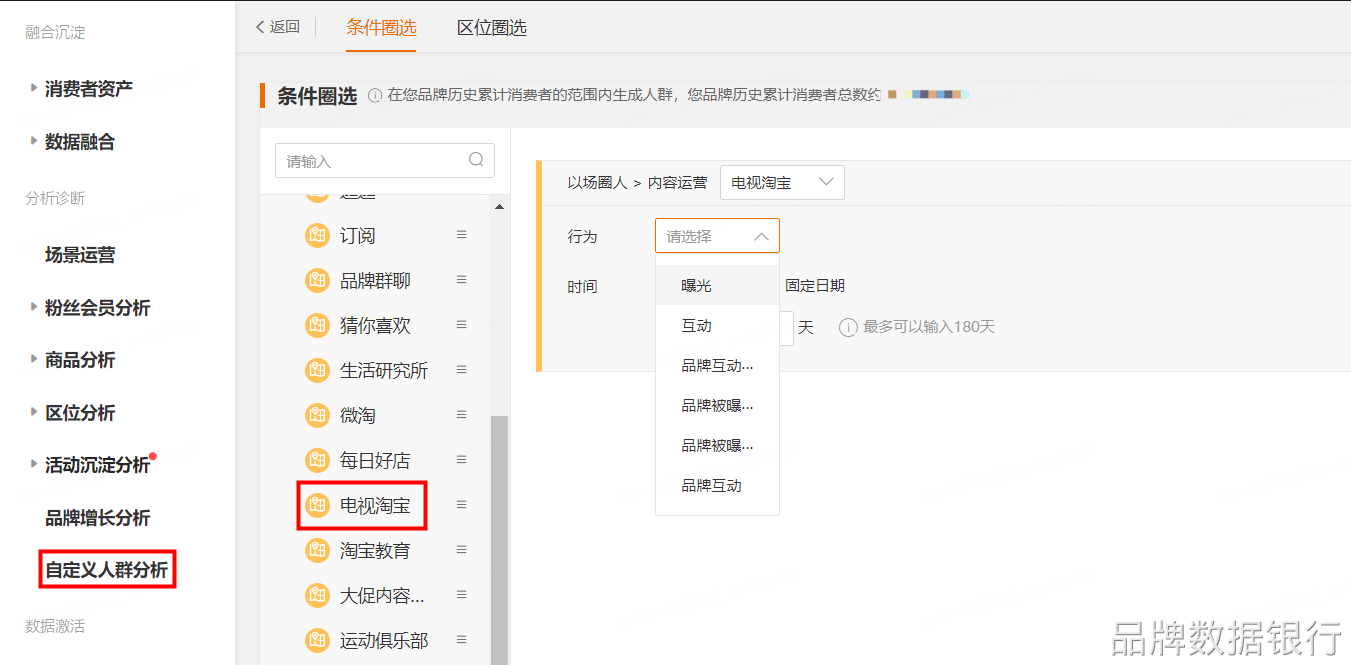Click the days number input before 天

coord(786,328)
